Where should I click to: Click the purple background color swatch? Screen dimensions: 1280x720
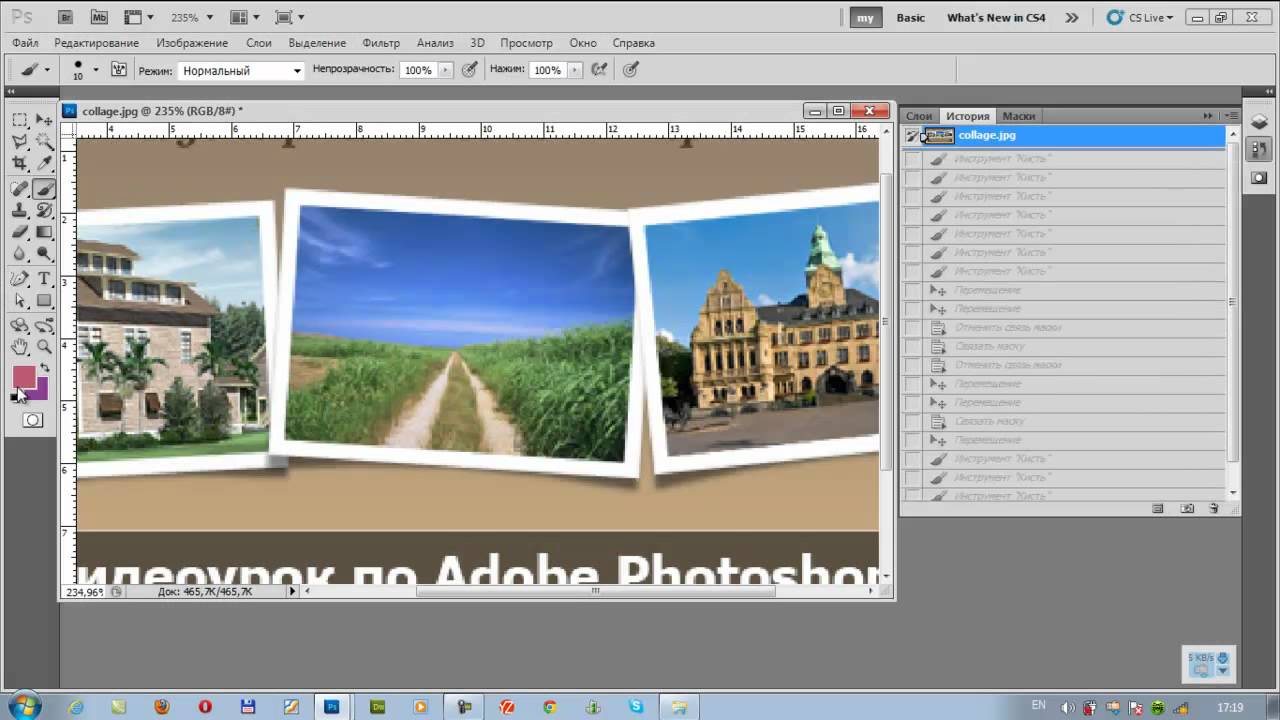(41, 393)
